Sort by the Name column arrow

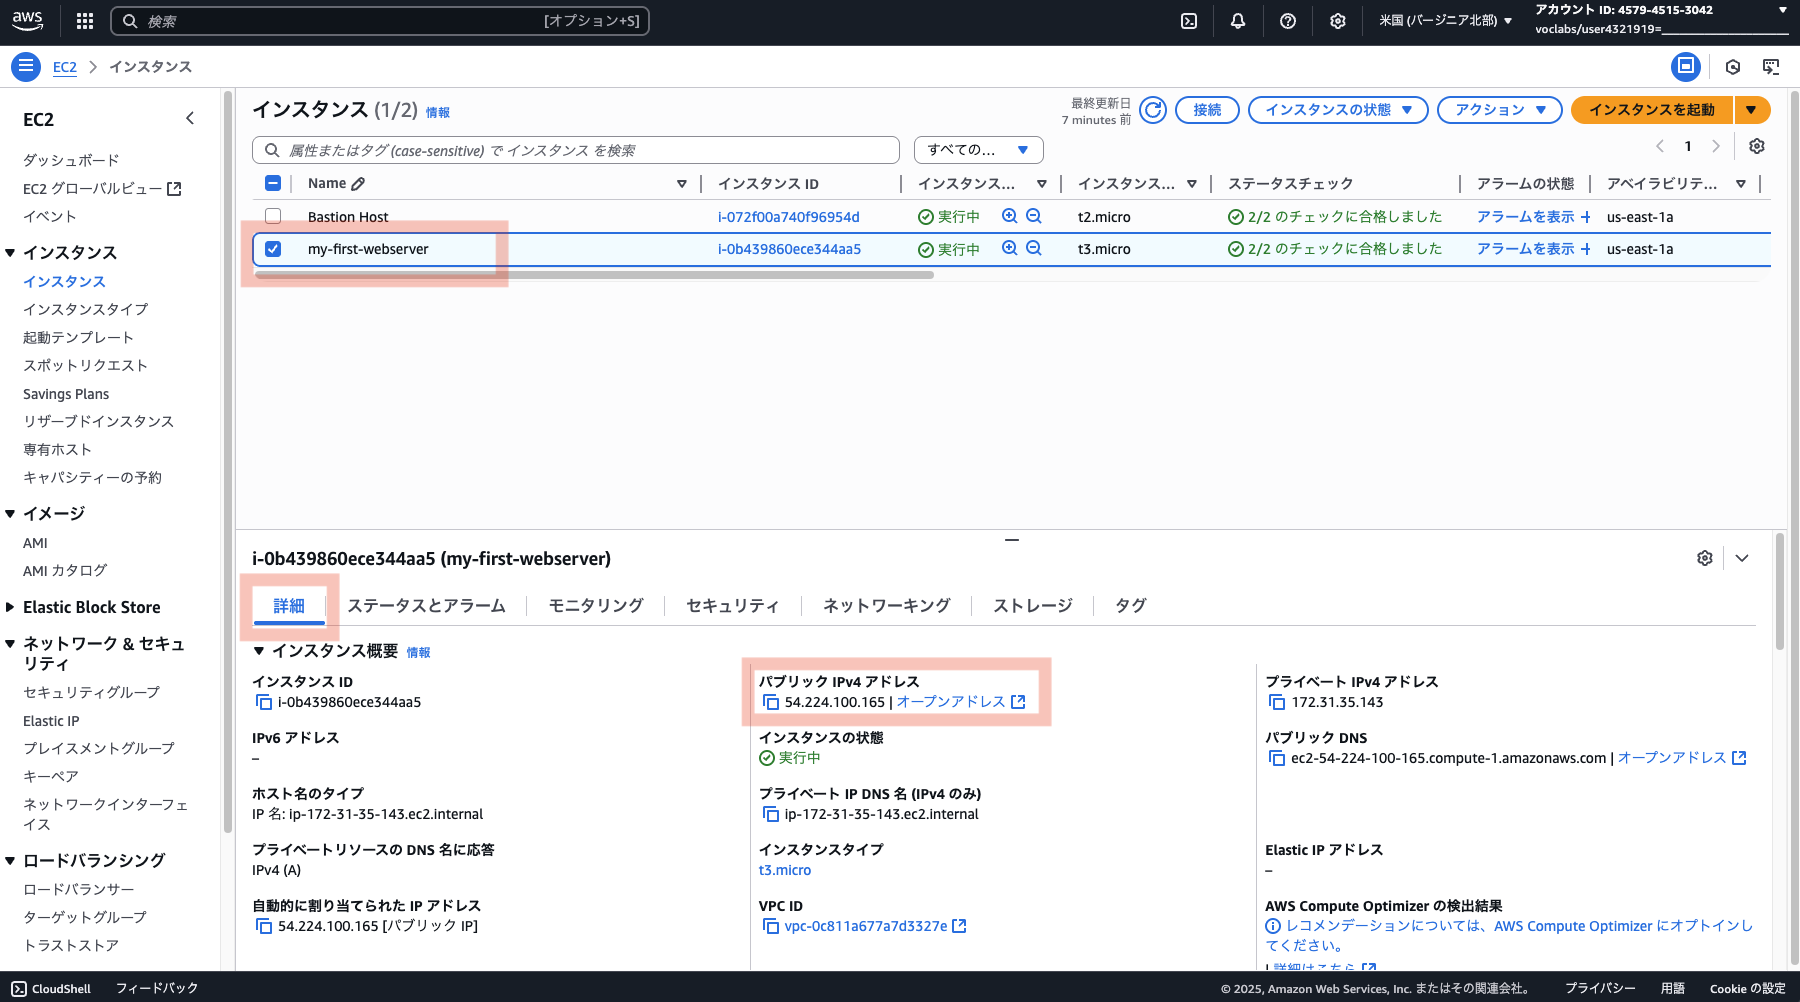(682, 184)
